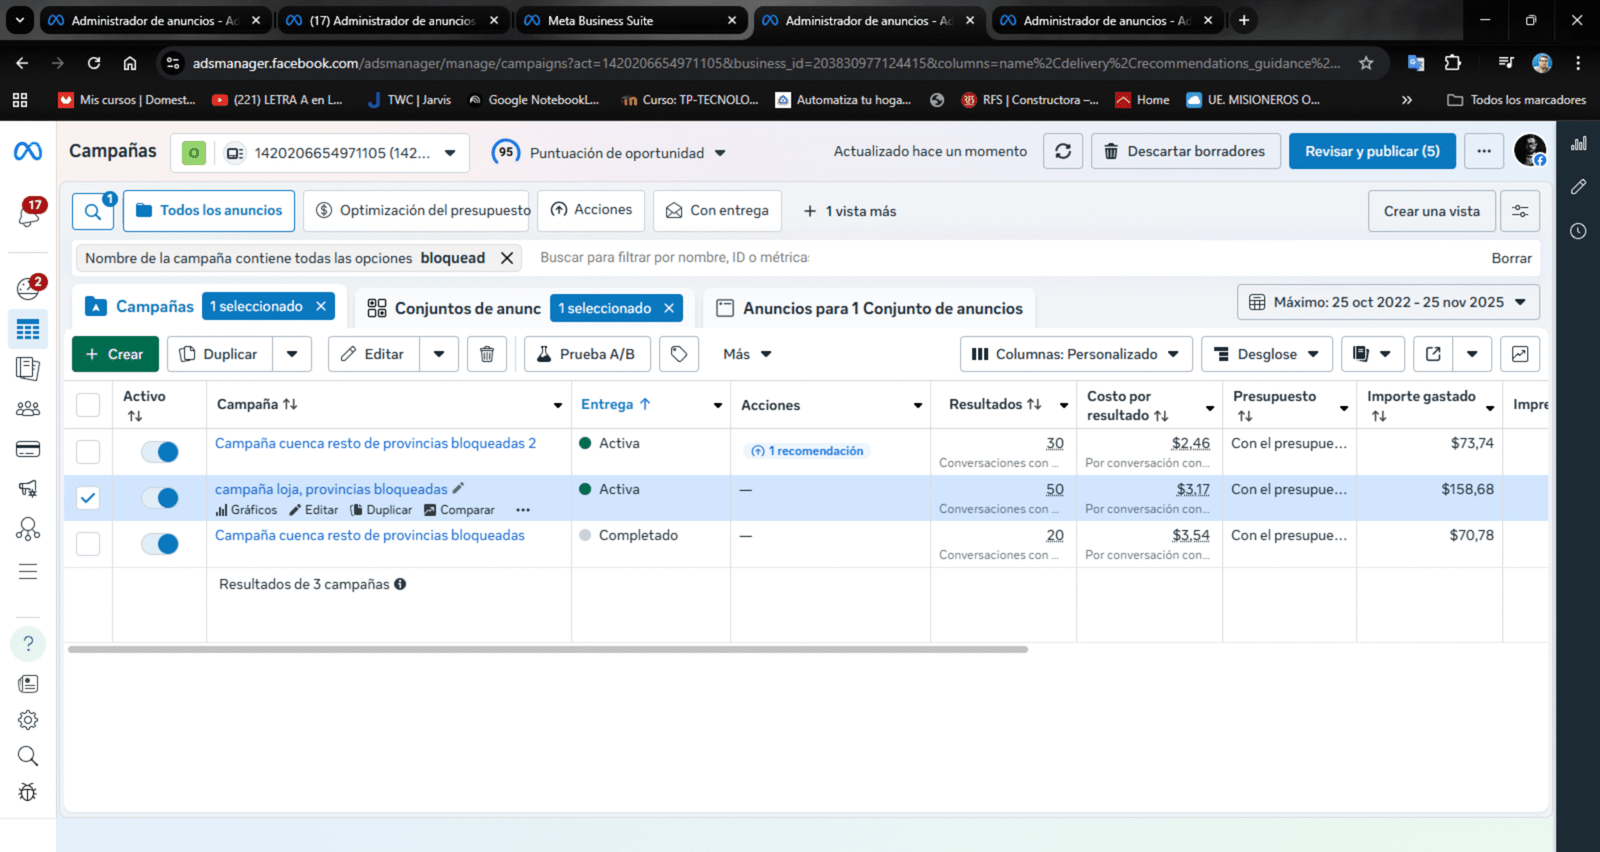Screen dimensions: 1600x852
Task: Open the Desglose dropdown
Action: pos(1267,354)
